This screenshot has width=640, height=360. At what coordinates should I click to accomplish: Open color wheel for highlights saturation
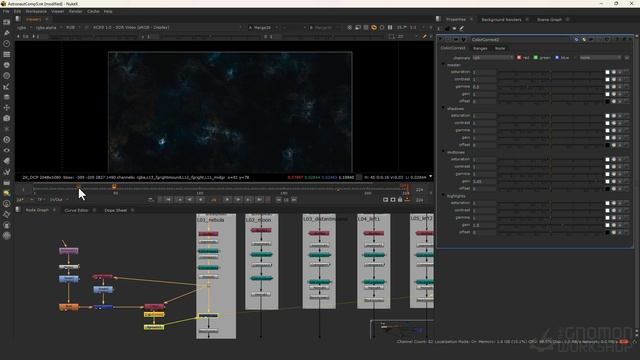pyautogui.click(x=613, y=203)
